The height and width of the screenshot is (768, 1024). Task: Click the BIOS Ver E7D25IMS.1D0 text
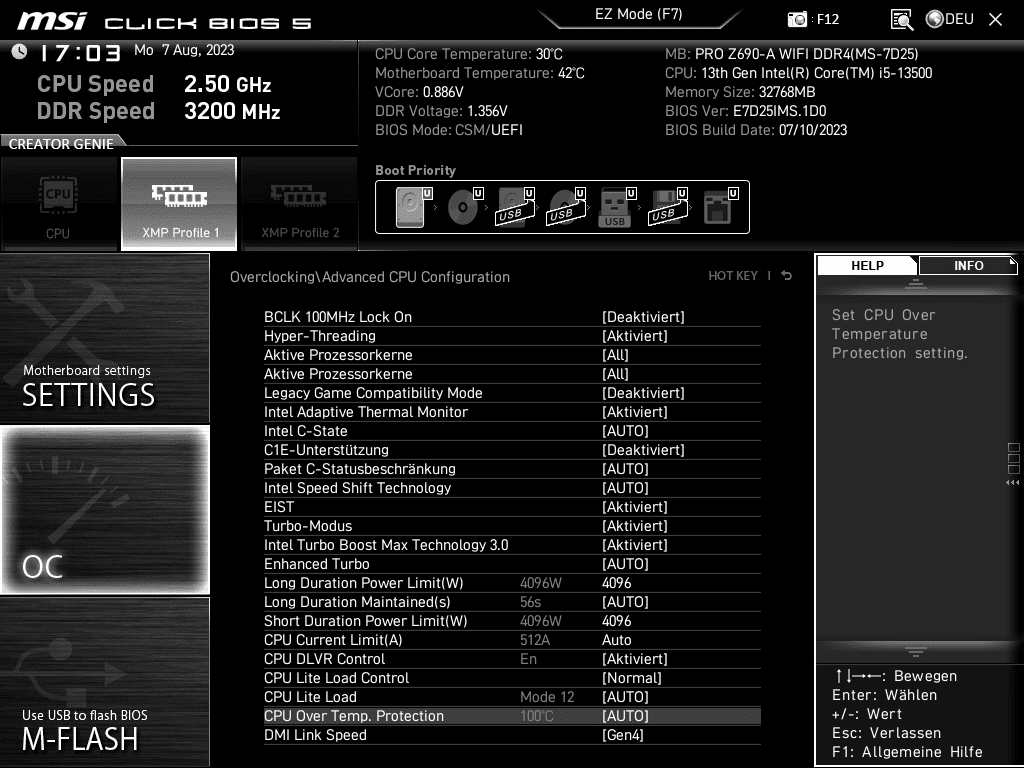tap(746, 111)
